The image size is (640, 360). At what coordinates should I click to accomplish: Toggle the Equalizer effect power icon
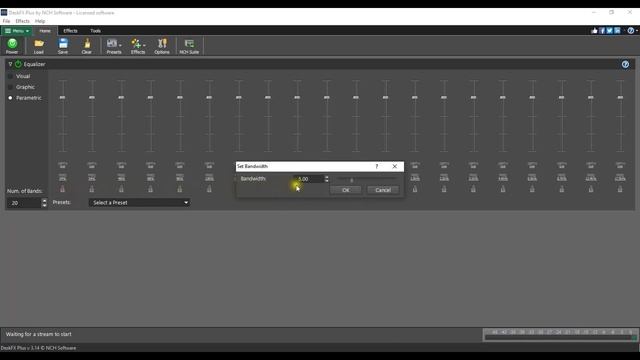click(18, 64)
